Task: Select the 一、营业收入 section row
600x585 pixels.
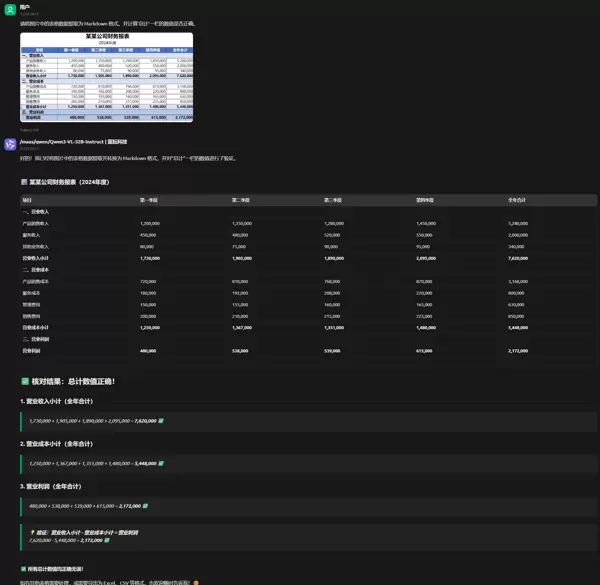Action: pyautogui.click(x=36, y=212)
